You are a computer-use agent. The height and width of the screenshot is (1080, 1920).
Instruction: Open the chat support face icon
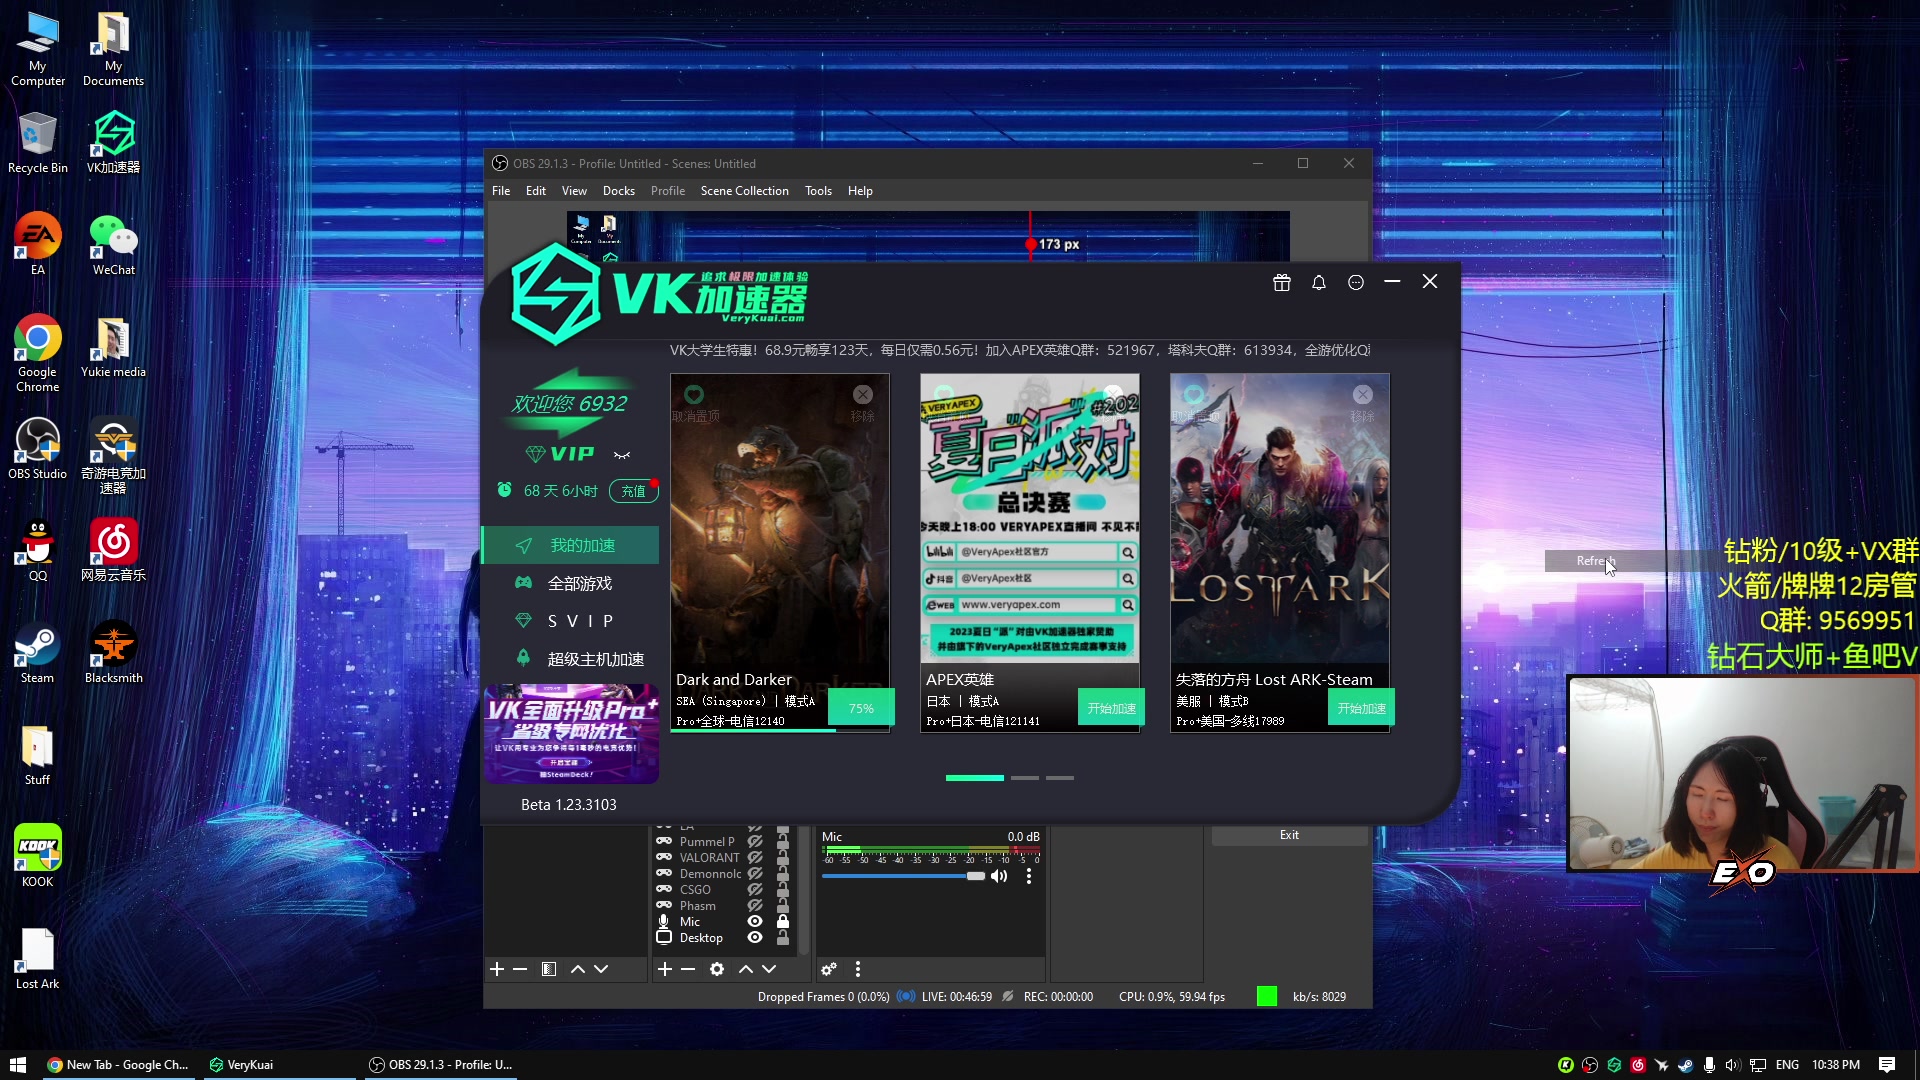tap(1356, 283)
